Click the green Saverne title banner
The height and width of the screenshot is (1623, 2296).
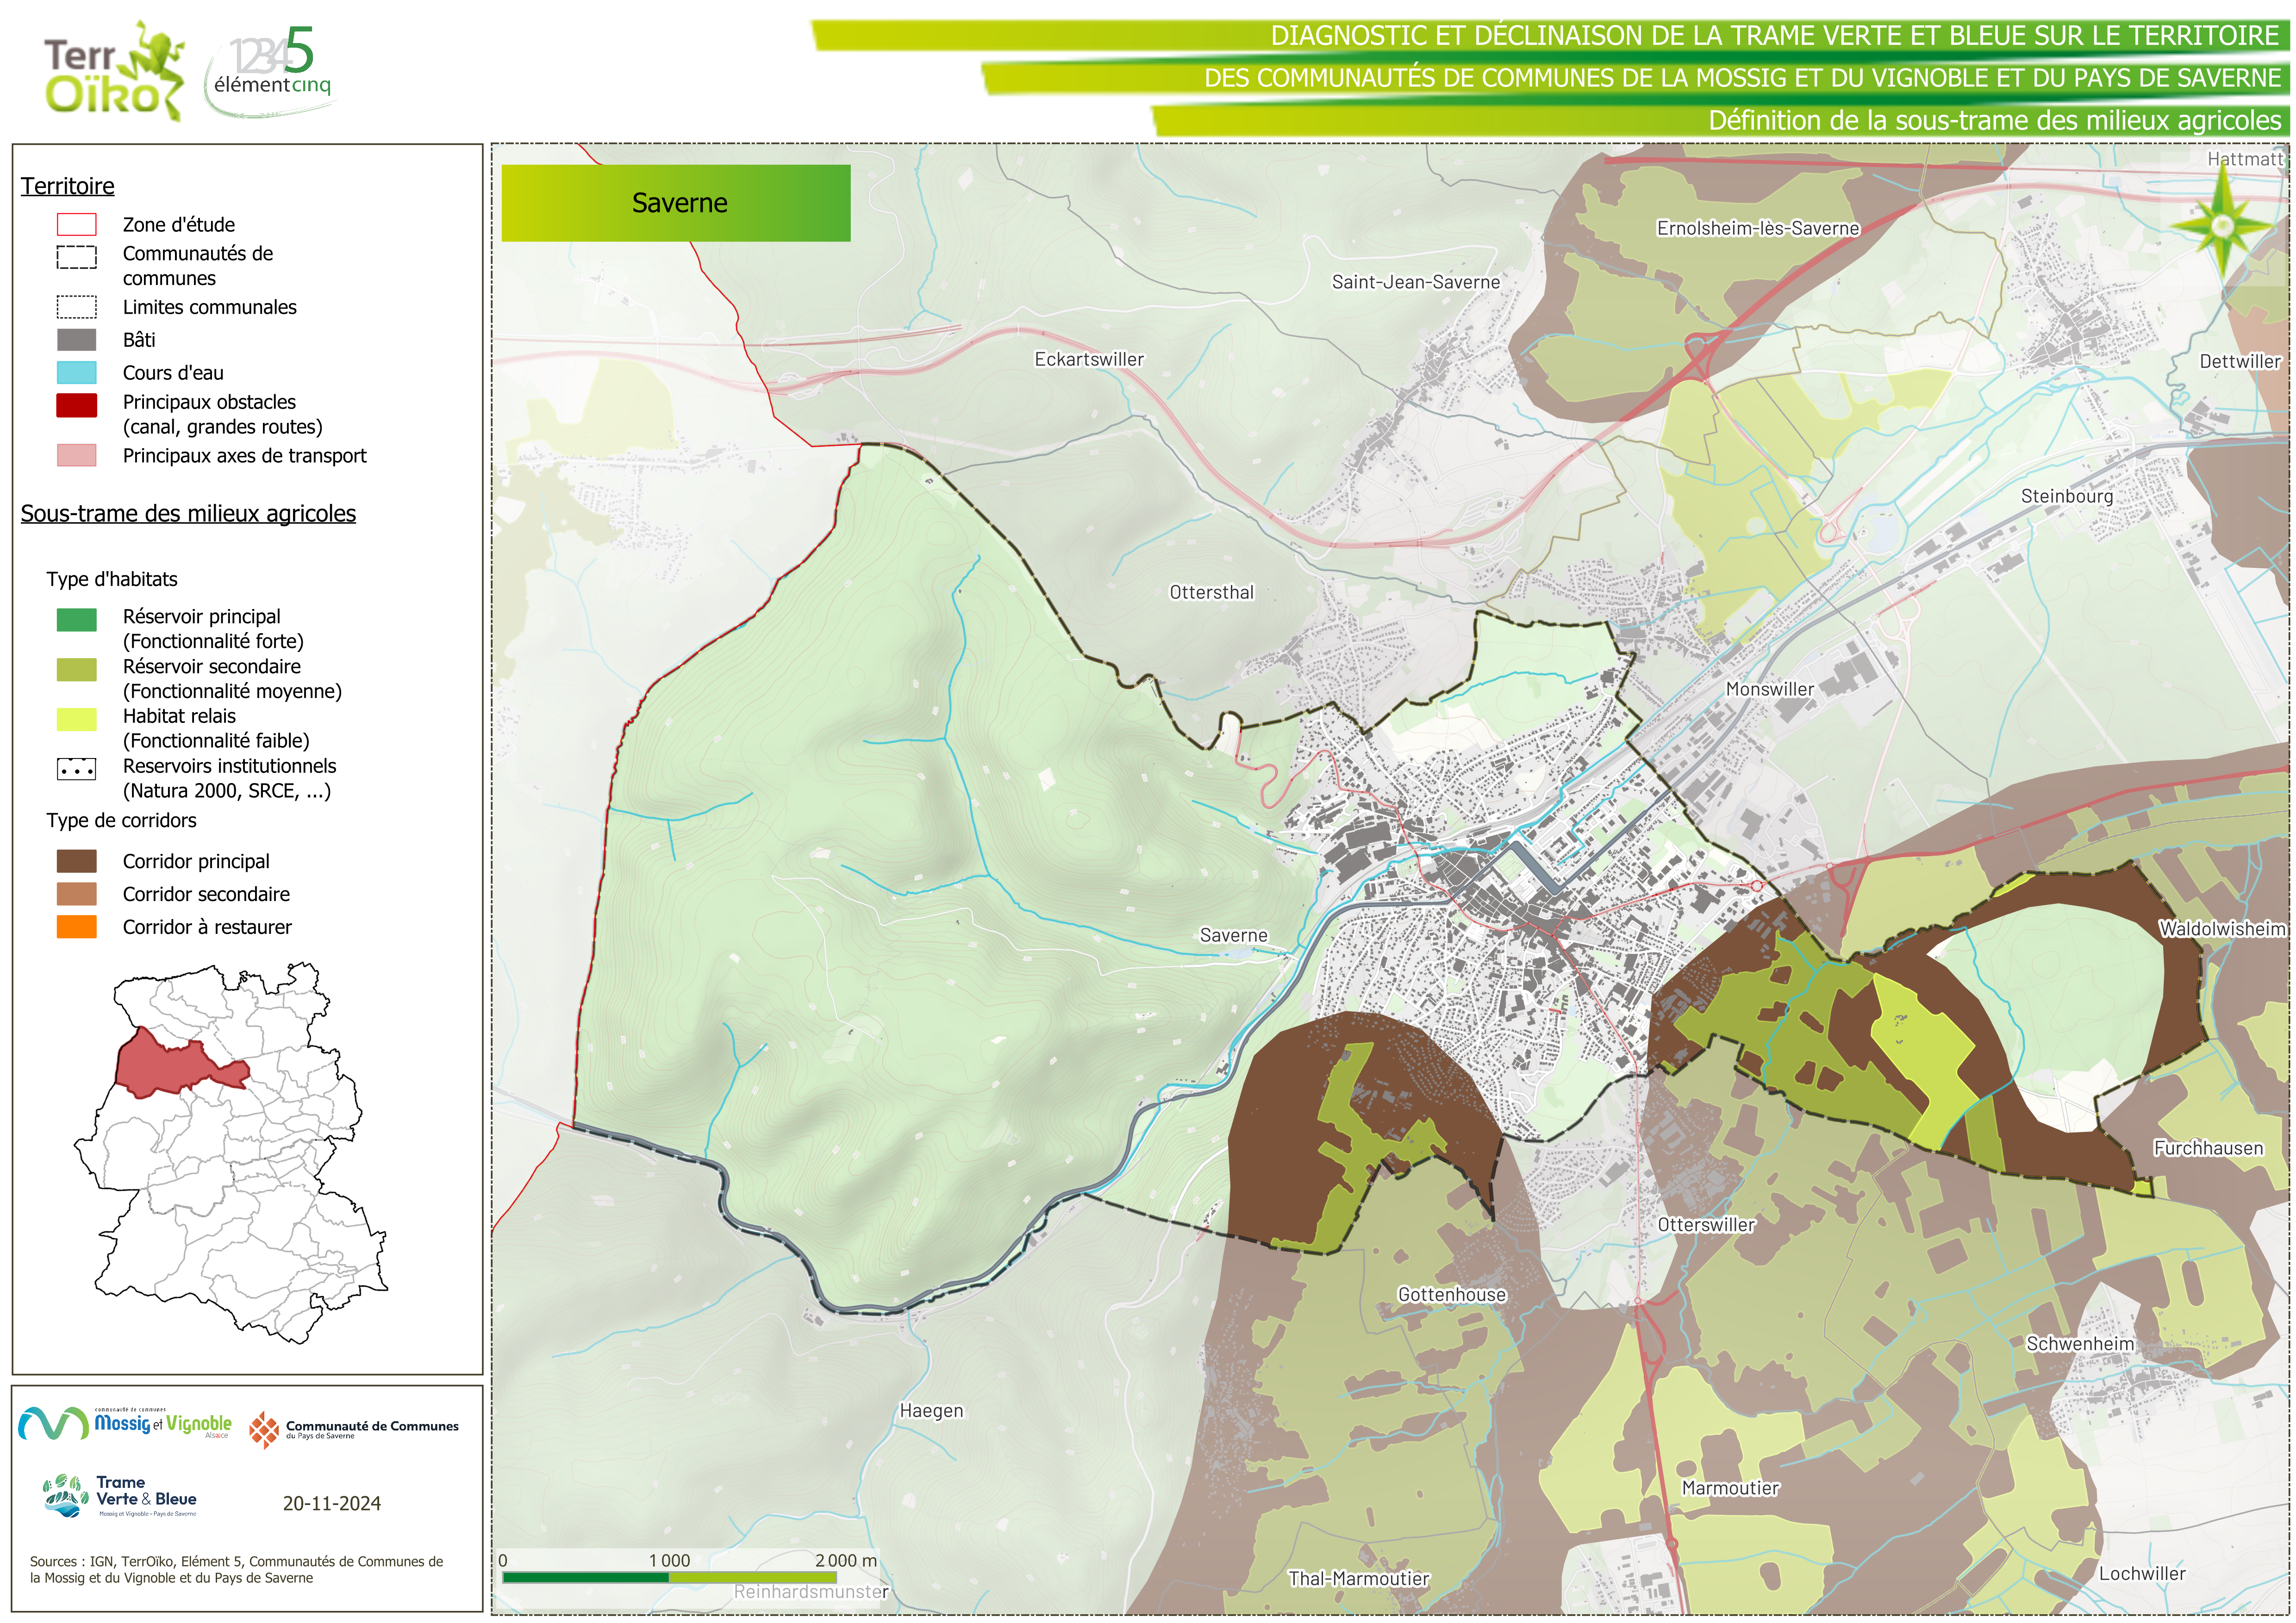pos(676,203)
